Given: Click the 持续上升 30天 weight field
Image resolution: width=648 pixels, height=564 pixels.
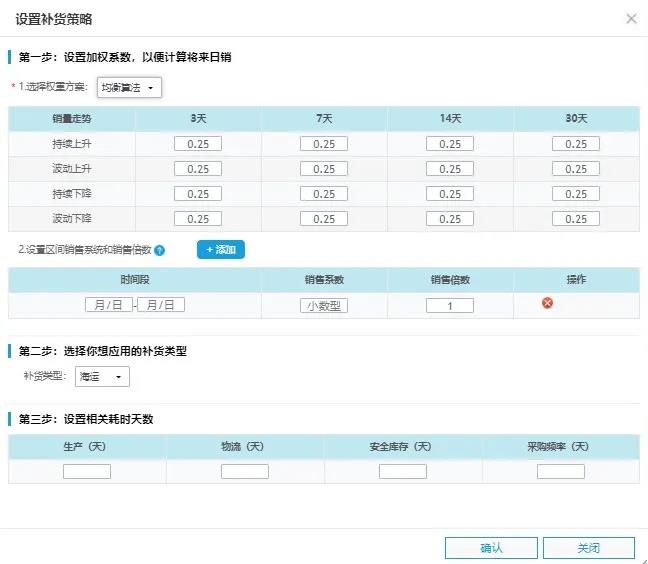Looking at the screenshot, I should [576, 144].
